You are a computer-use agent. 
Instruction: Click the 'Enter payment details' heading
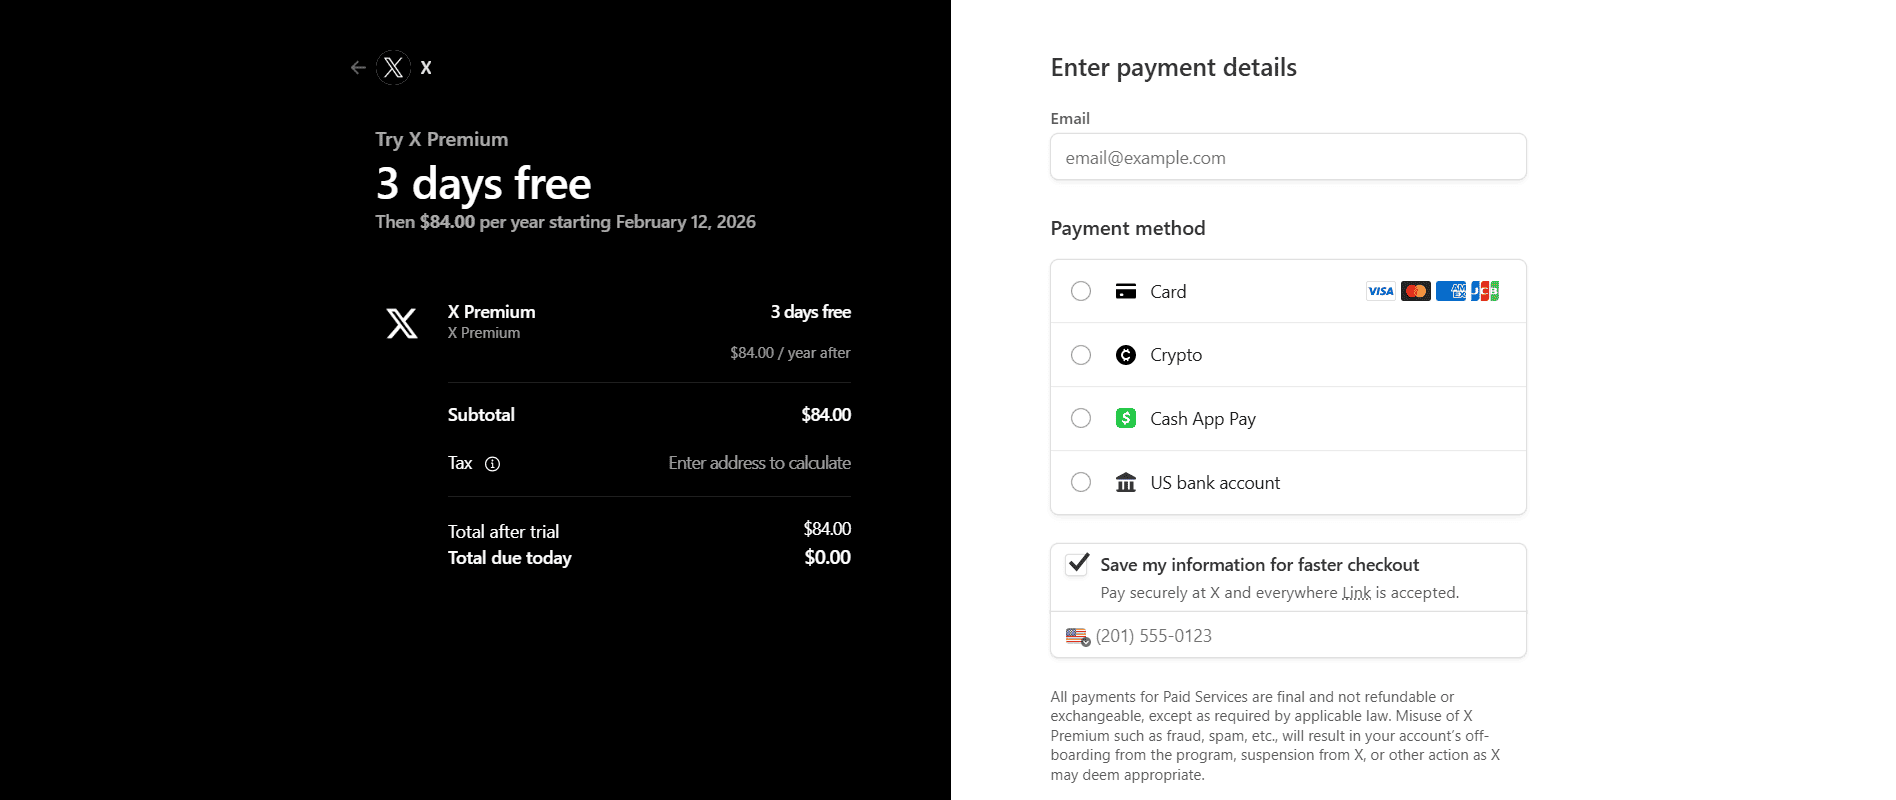[x=1174, y=68]
